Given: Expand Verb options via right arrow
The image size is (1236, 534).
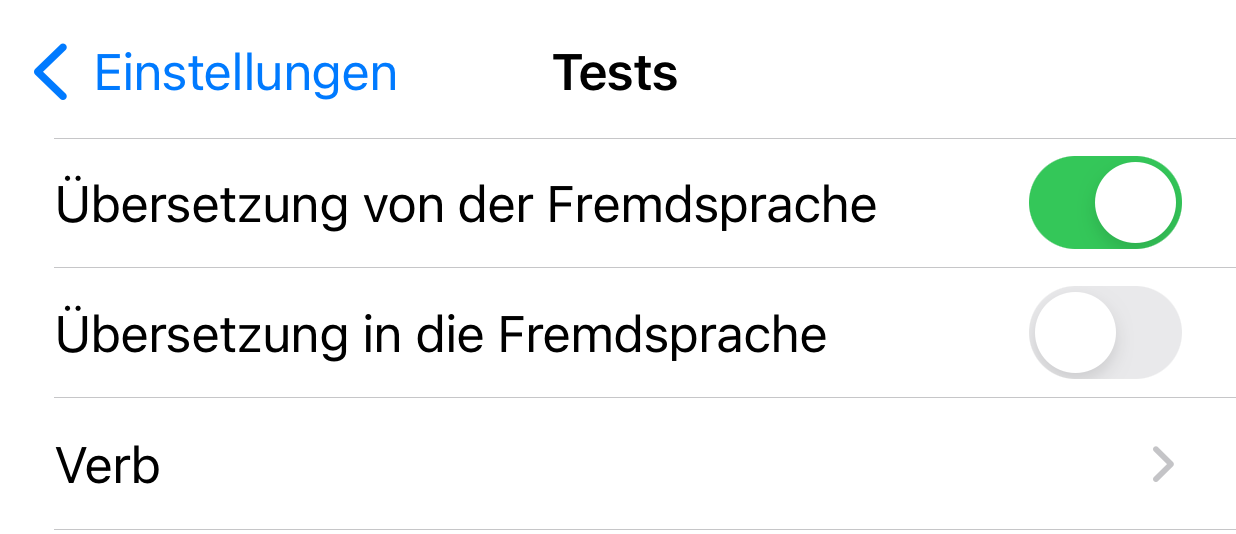Looking at the screenshot, I should point(1162,465).
